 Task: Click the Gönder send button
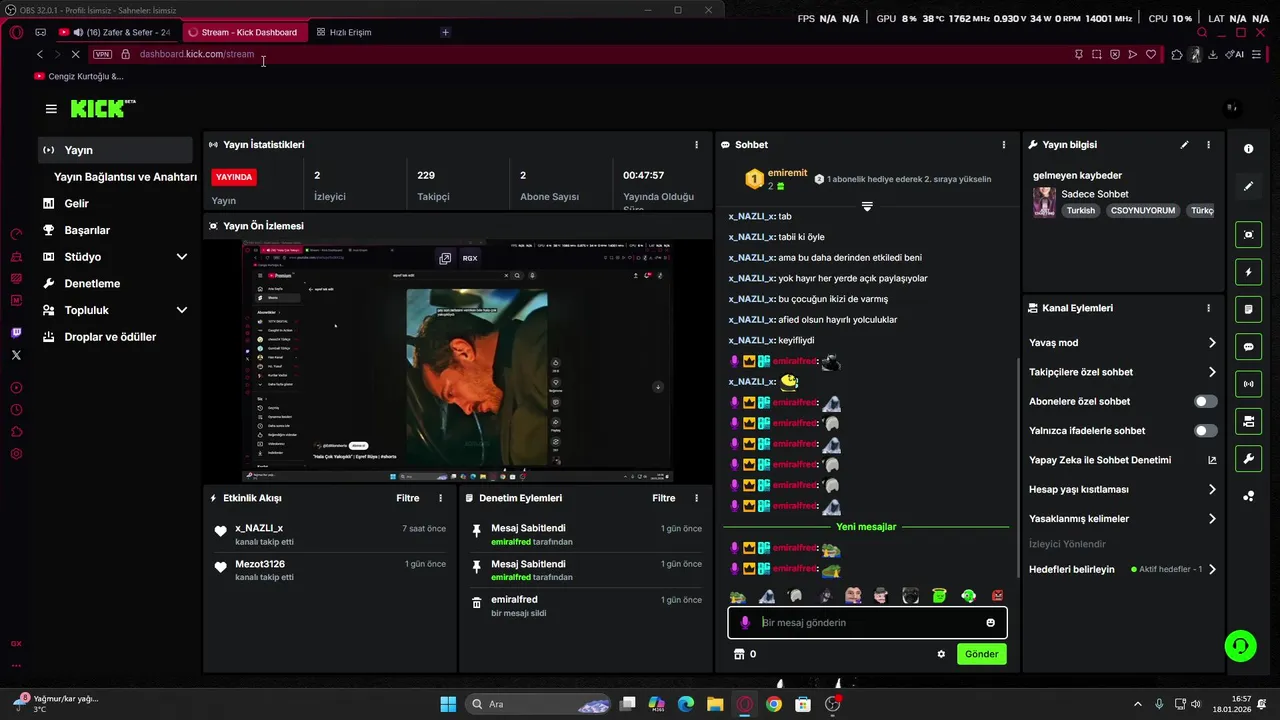(981, 654)
